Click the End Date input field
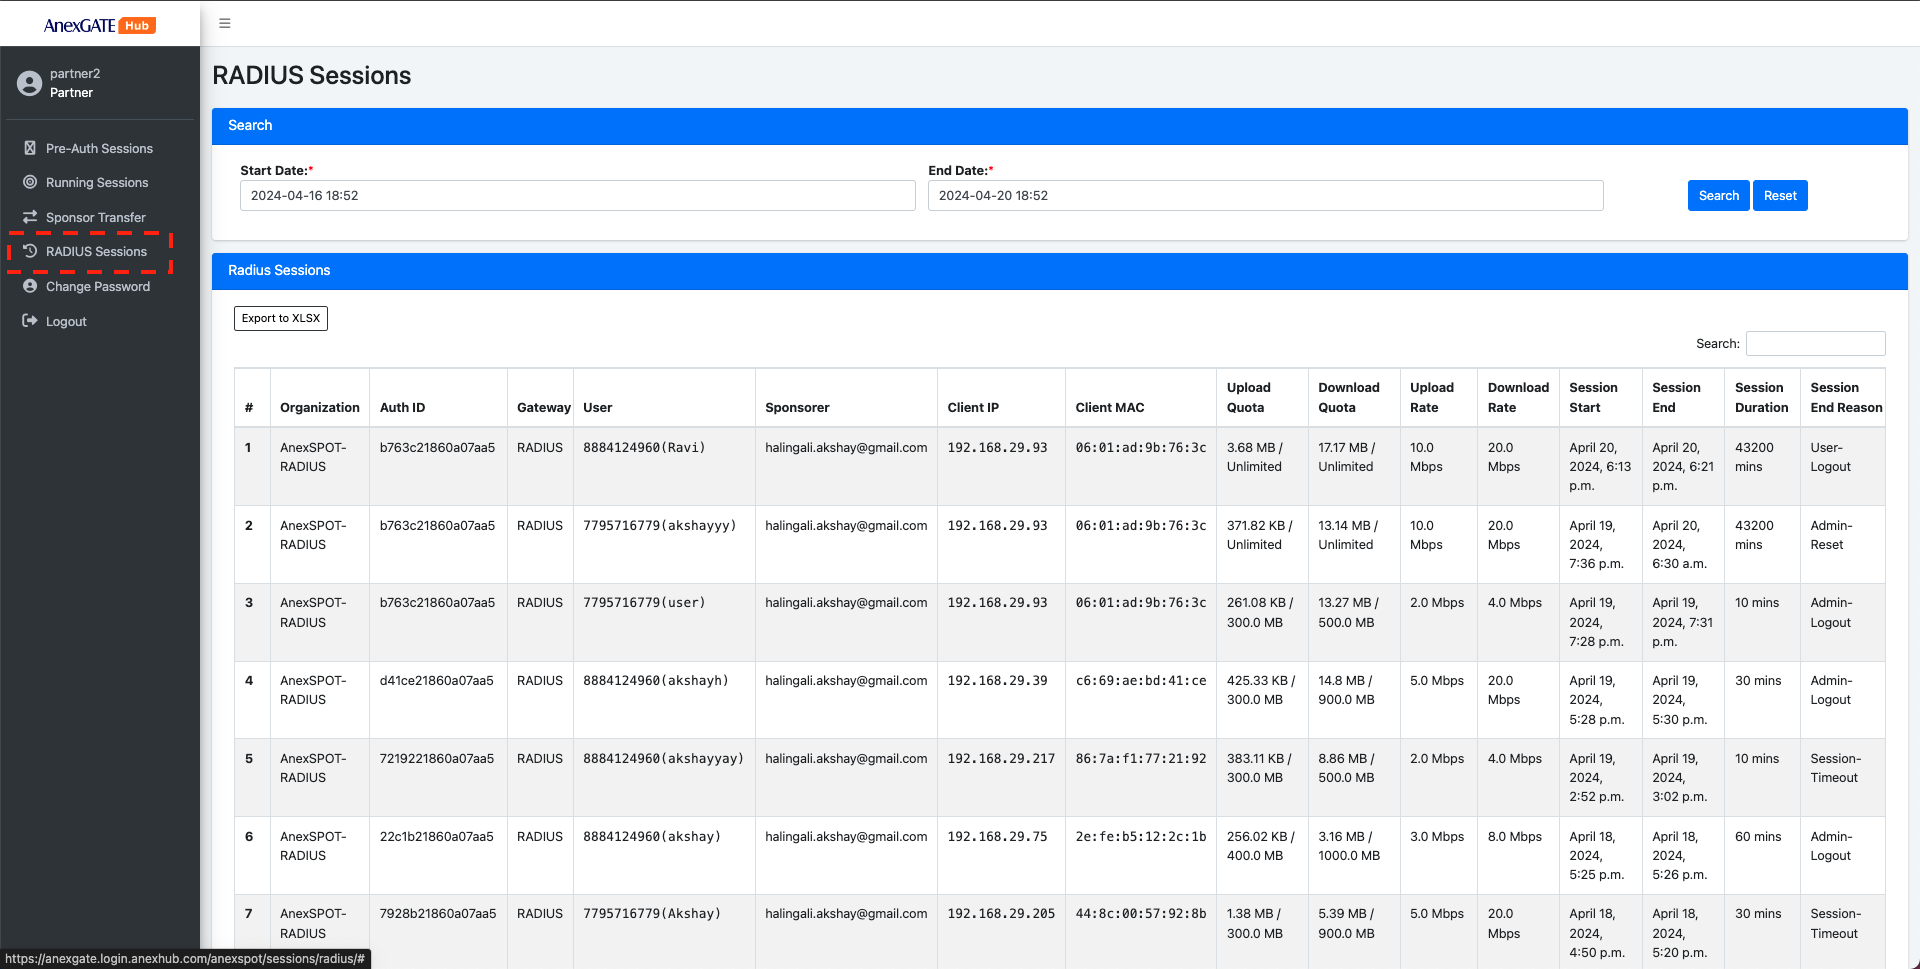This screenshot has width=1920, height=969. click(x=1265, y=196)
